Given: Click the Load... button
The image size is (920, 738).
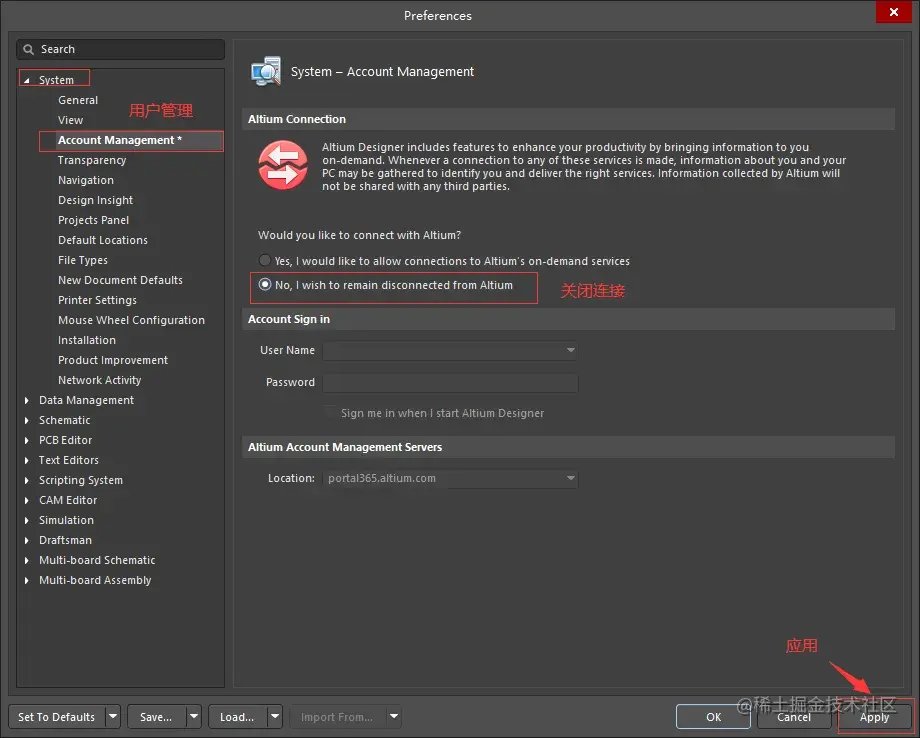Looking at the screenshot, I should click(x=238, y=716).
